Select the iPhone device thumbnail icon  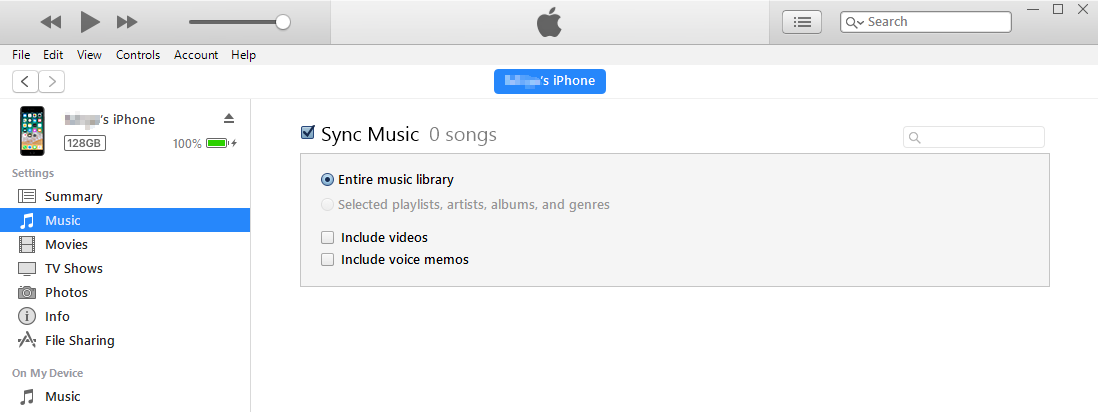(32, 130)
